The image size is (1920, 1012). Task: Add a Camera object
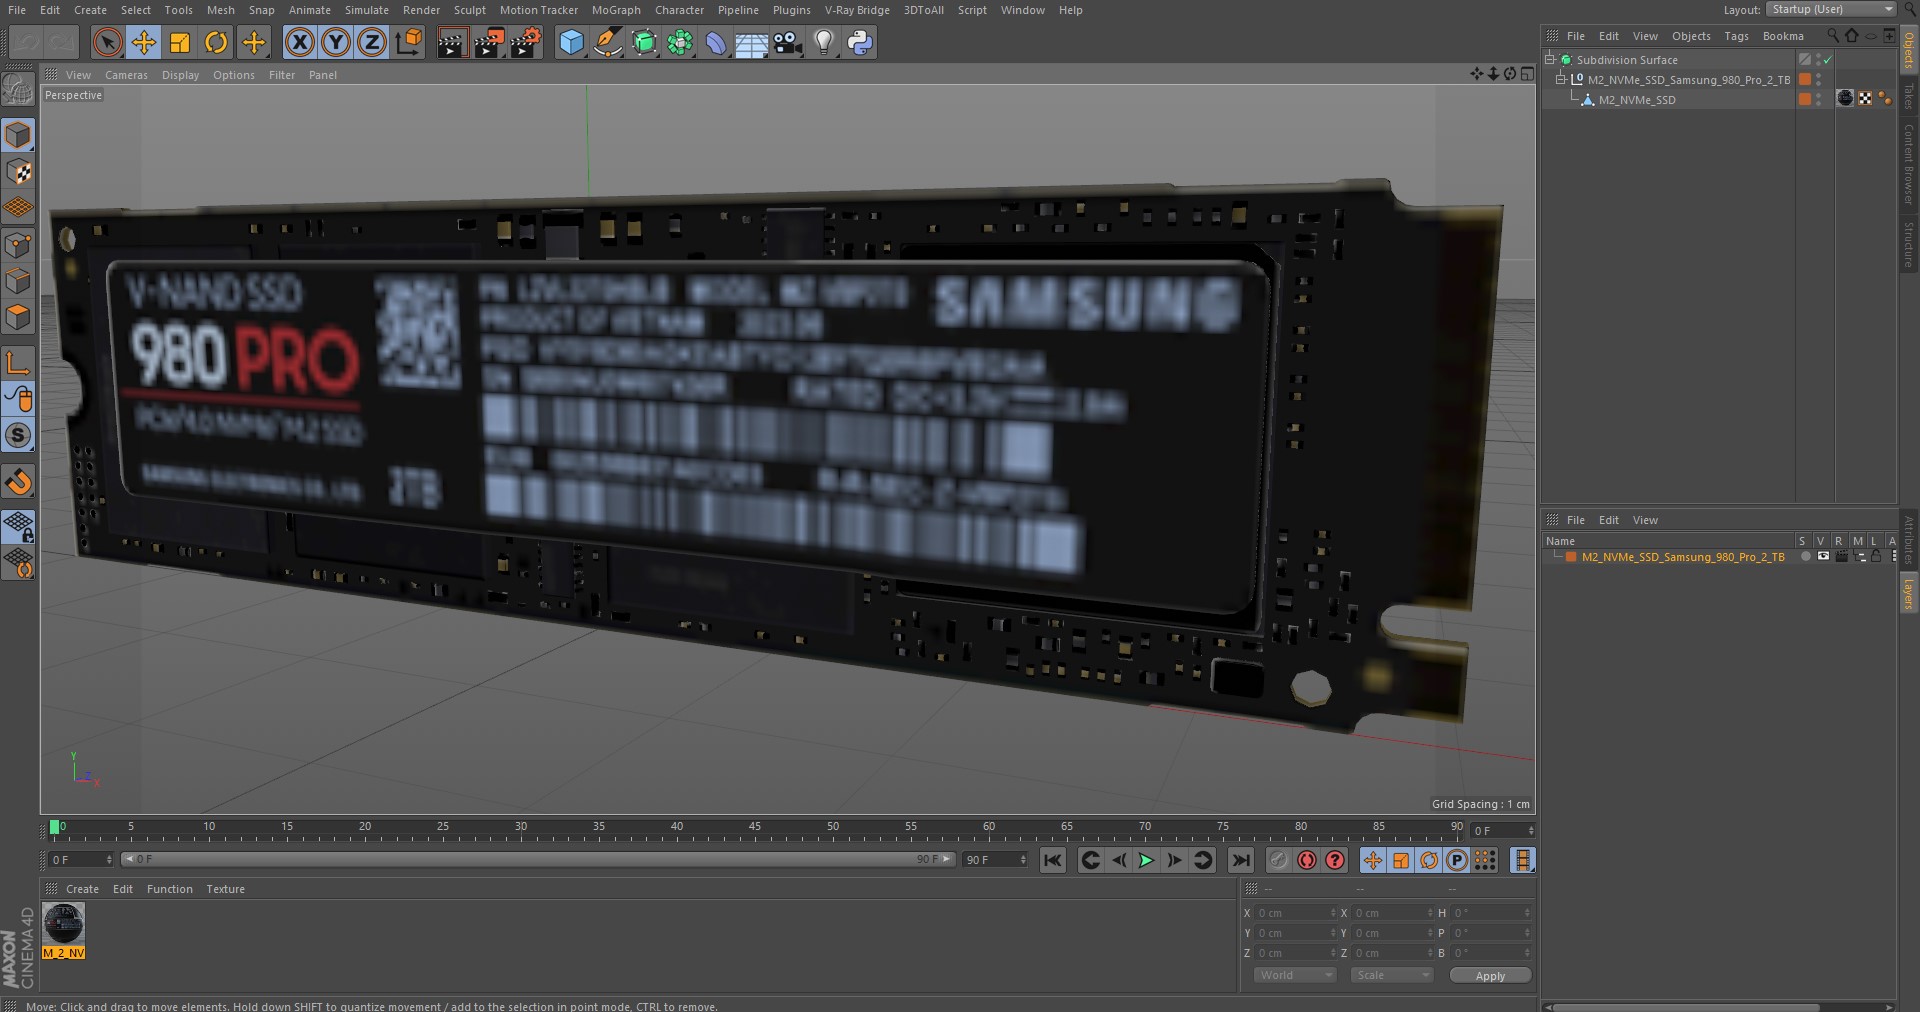(x=788, y=42)
